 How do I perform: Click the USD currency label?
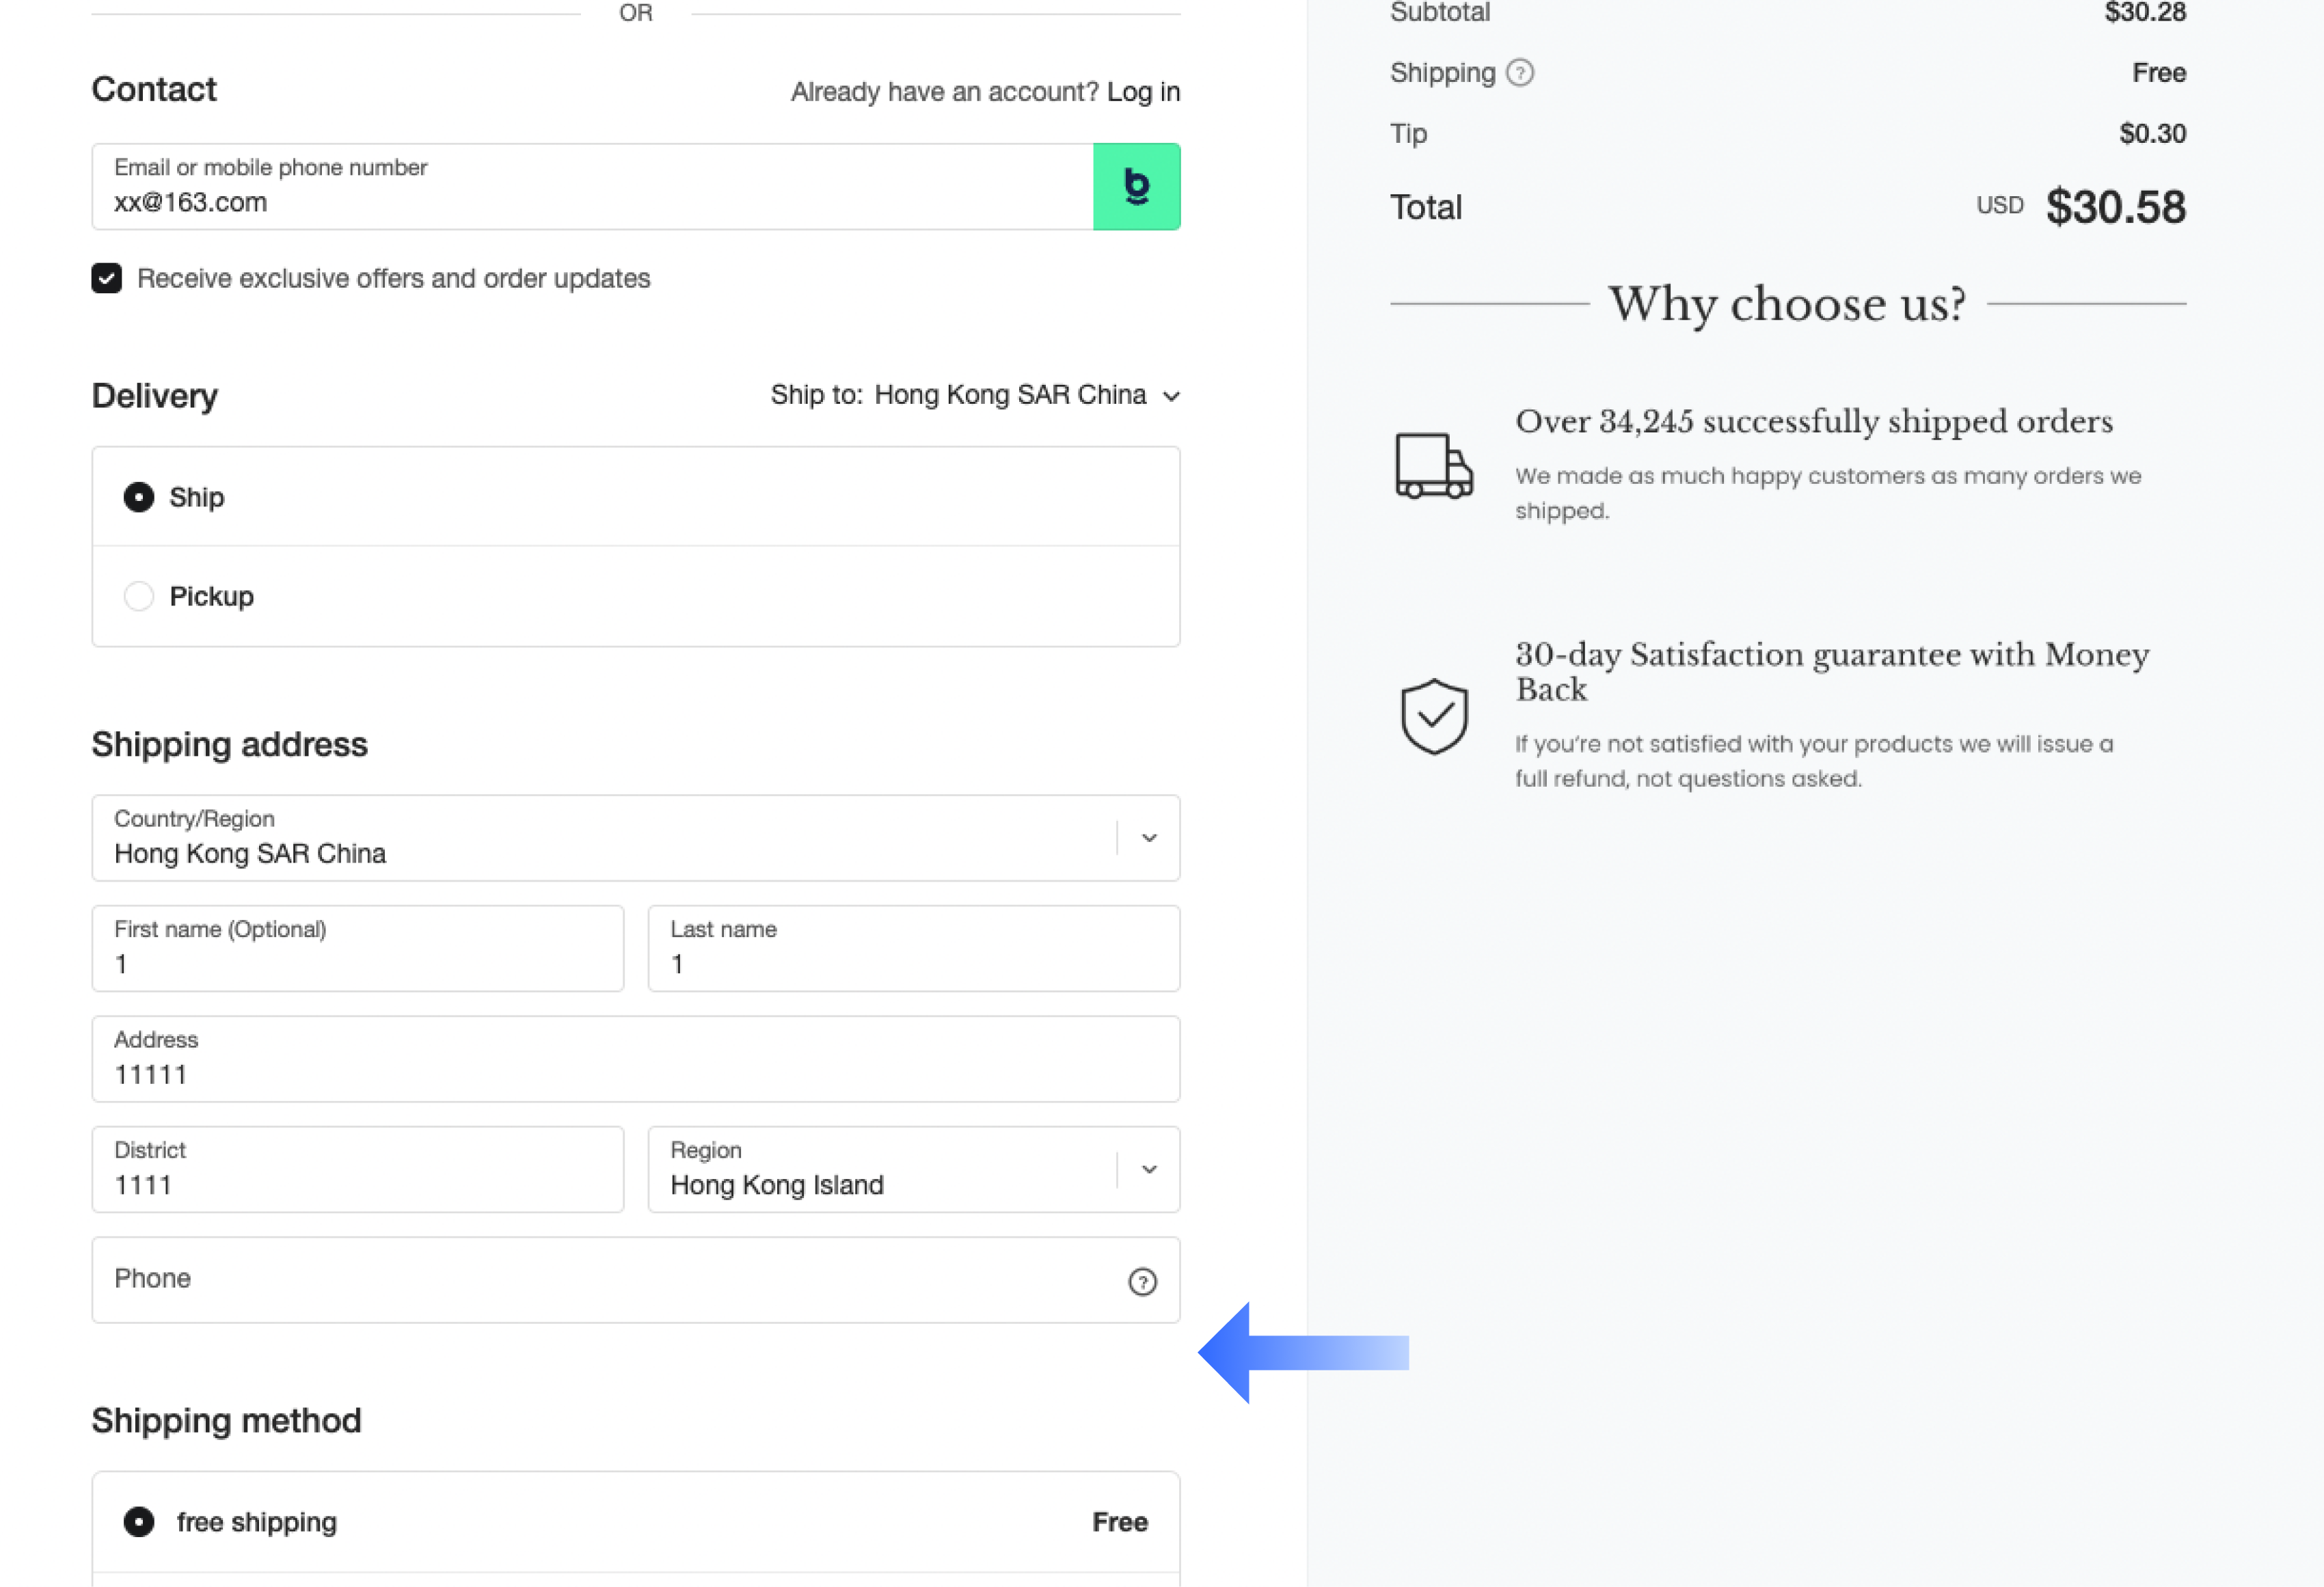click(2000, 205)
